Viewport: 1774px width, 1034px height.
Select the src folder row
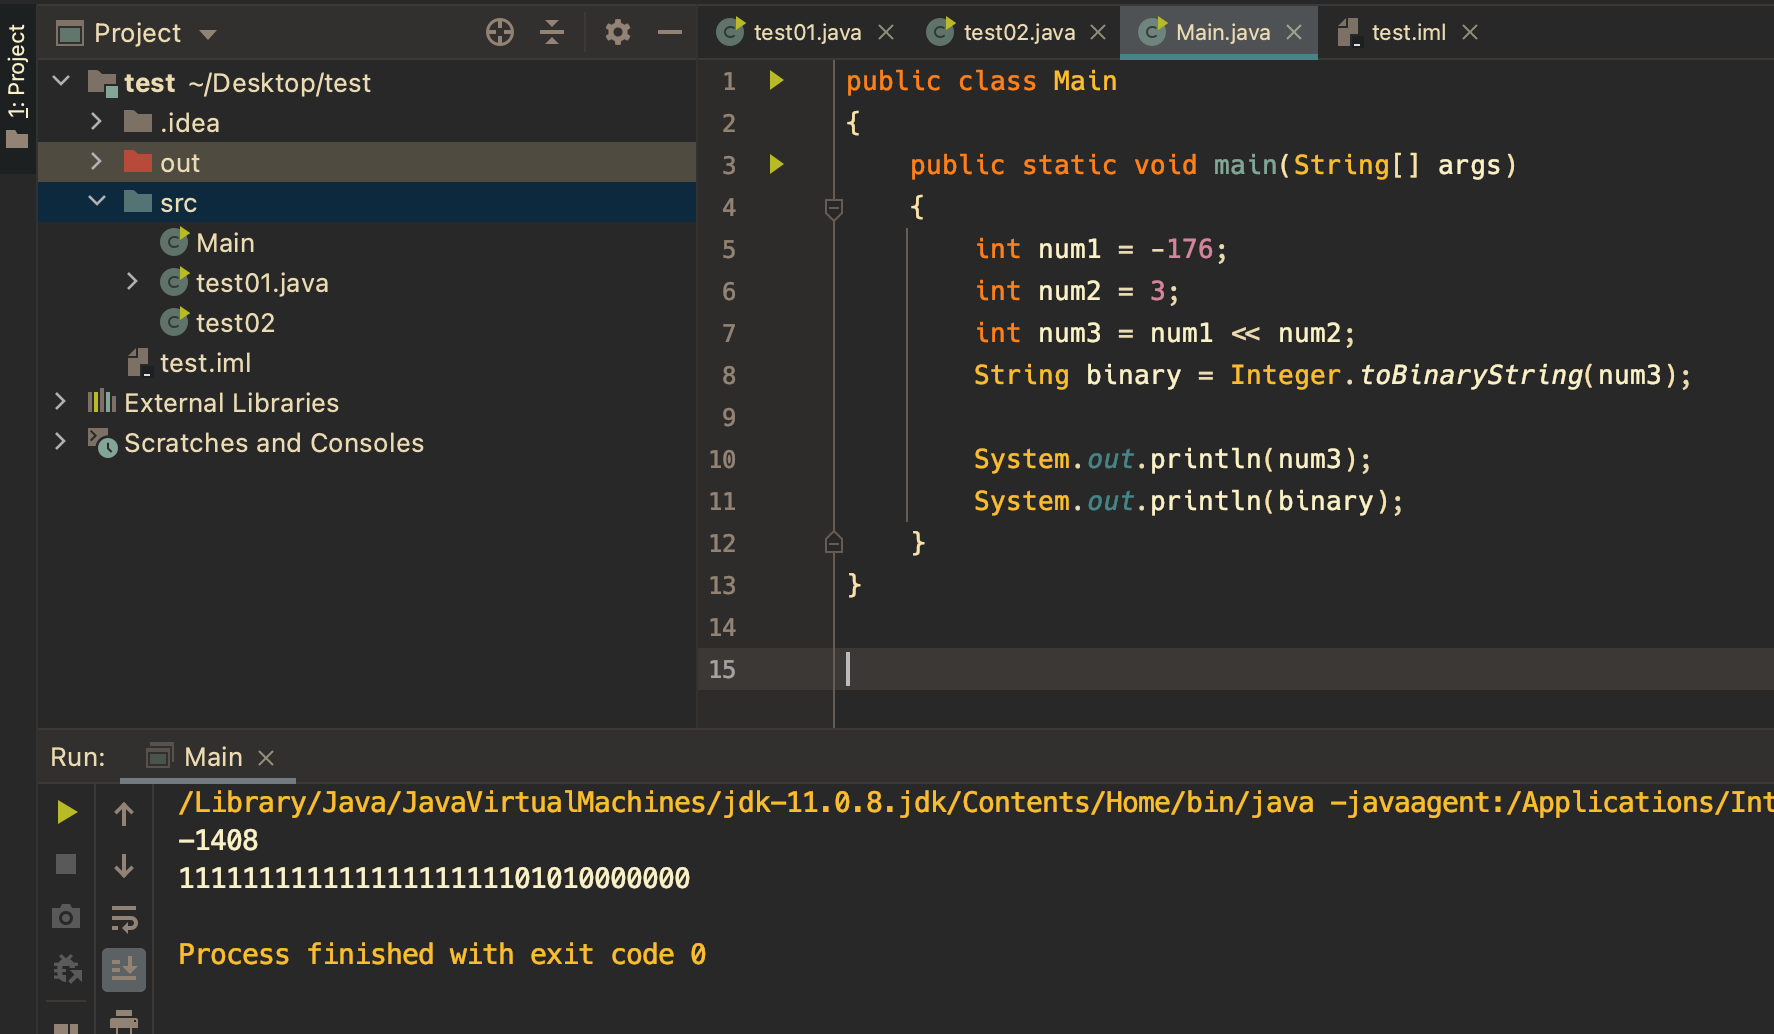pos(367,202)
